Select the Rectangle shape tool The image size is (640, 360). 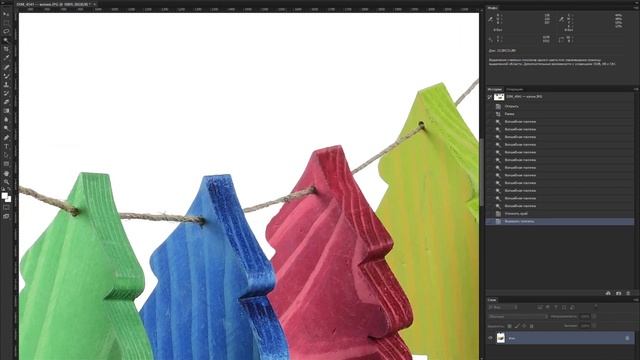click(x=6, y=164)
